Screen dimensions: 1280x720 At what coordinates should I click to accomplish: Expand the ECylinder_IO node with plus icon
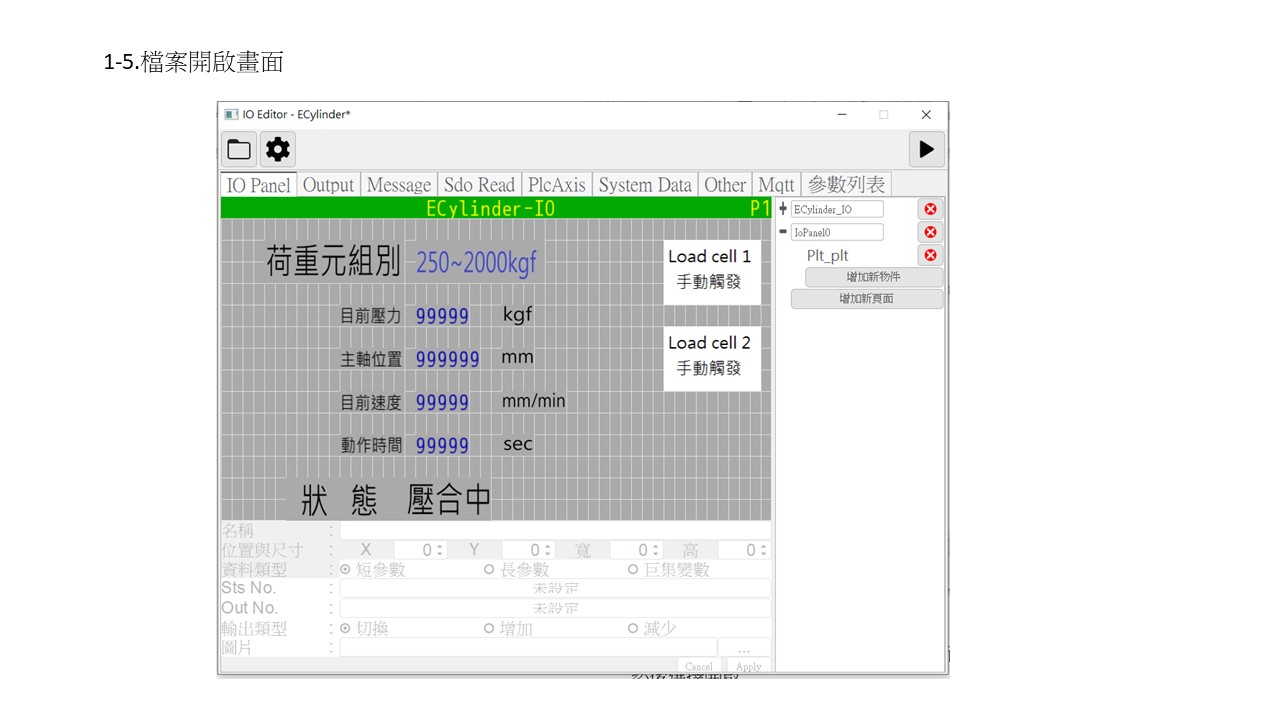pos(783,209)
